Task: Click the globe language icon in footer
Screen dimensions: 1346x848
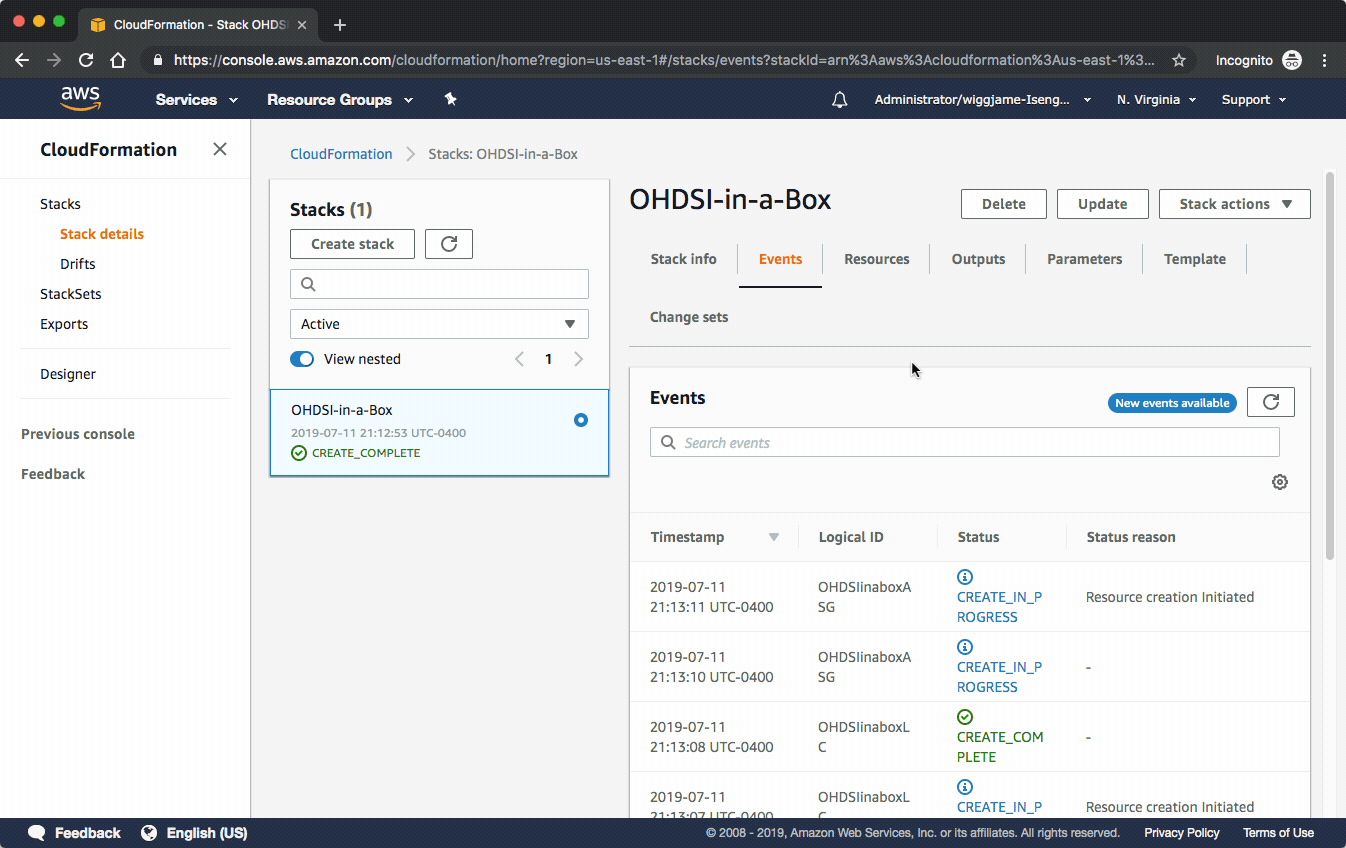Action: click(x=149, y=833)
